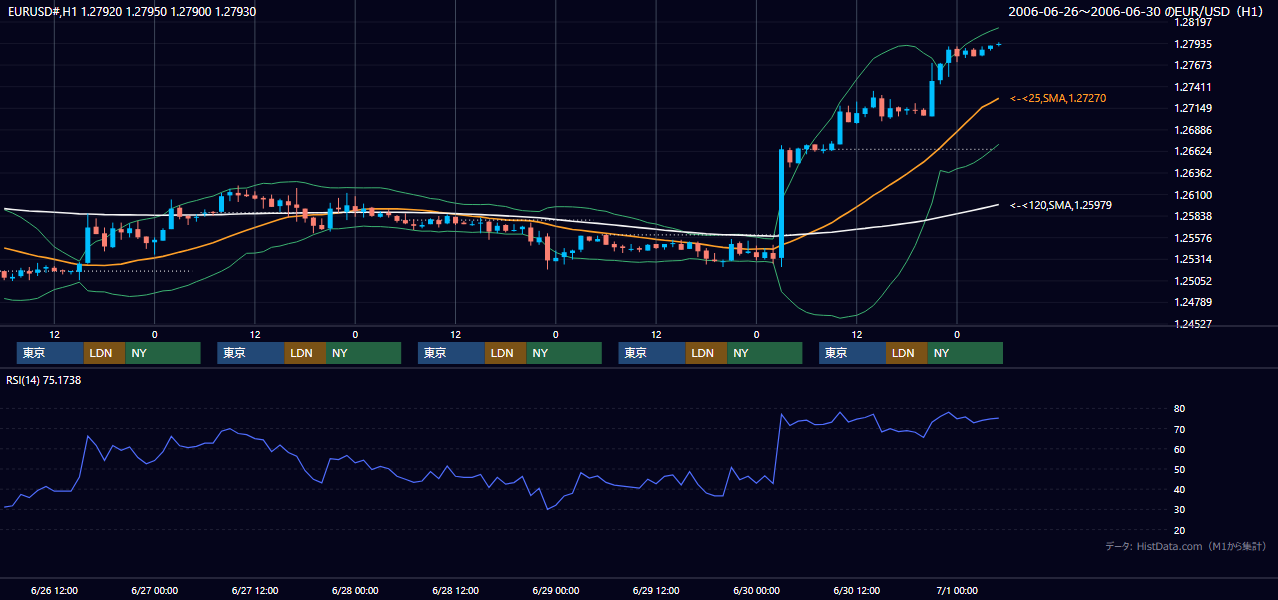Click price axis value 1.27149

pyautogui.click(x=1194, y=108)
